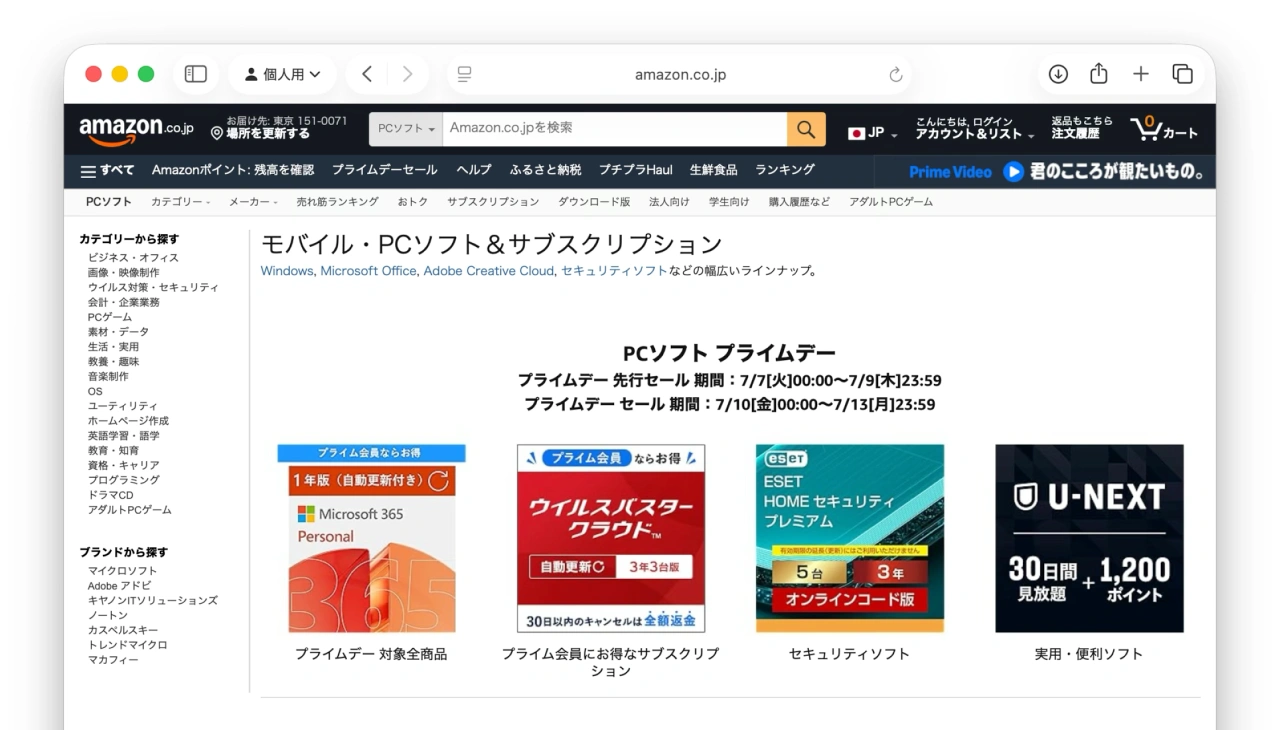
Task: Open マカフィー brand link
Action: [x=113, y=660]
